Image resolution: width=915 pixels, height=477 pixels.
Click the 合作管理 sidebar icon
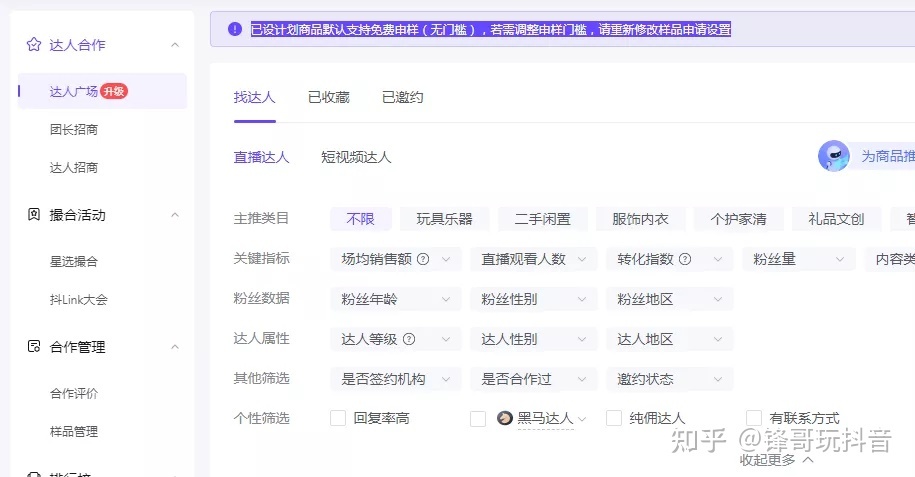(34, 347)
